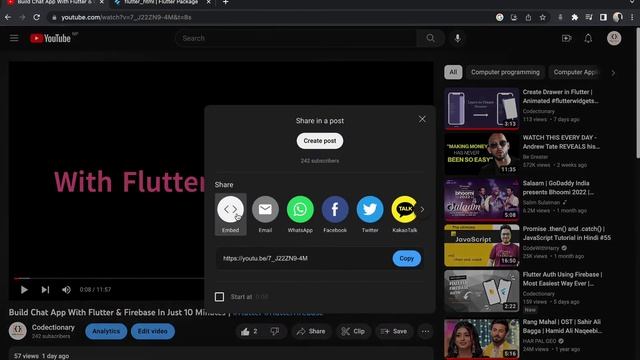Click the Clip button

click(353, 331)
